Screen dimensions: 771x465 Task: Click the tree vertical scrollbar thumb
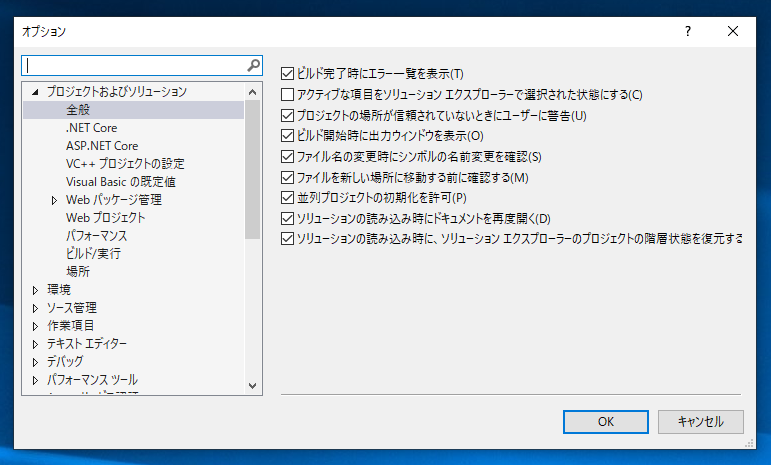pyautogui.click(x=253, y=170)
